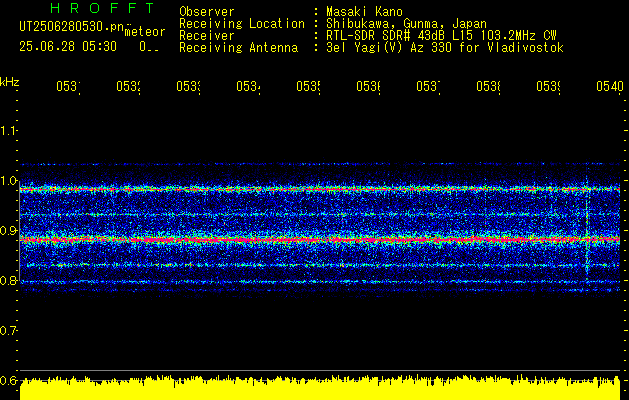Viewport: 629px width, 400px height.
Task: Click the yellow signal level graph at bottom
Action: coord(320,388)
